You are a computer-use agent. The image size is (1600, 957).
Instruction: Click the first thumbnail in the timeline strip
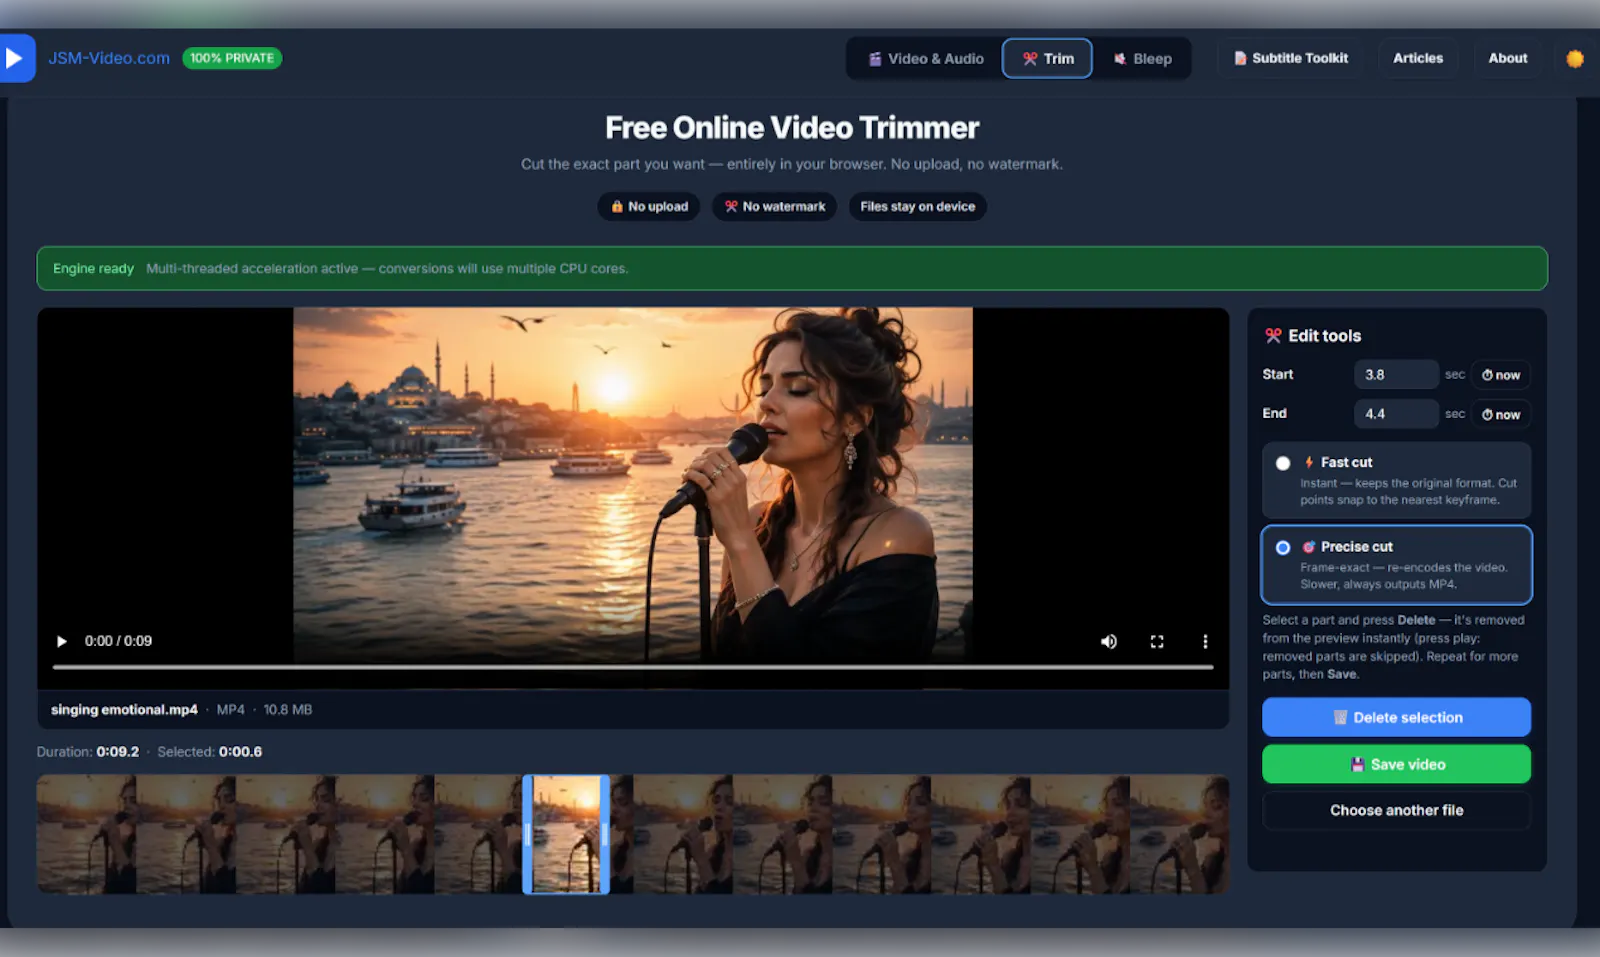86,834
